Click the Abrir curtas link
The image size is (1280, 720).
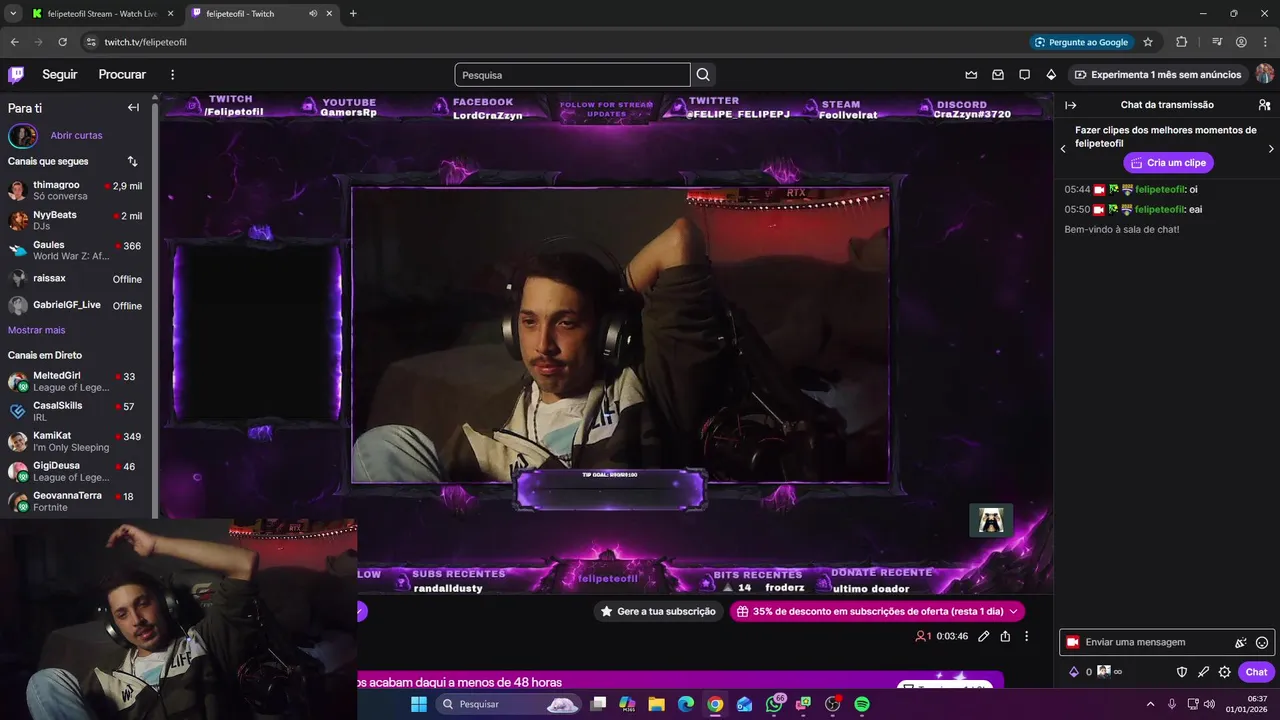point(76,135)
